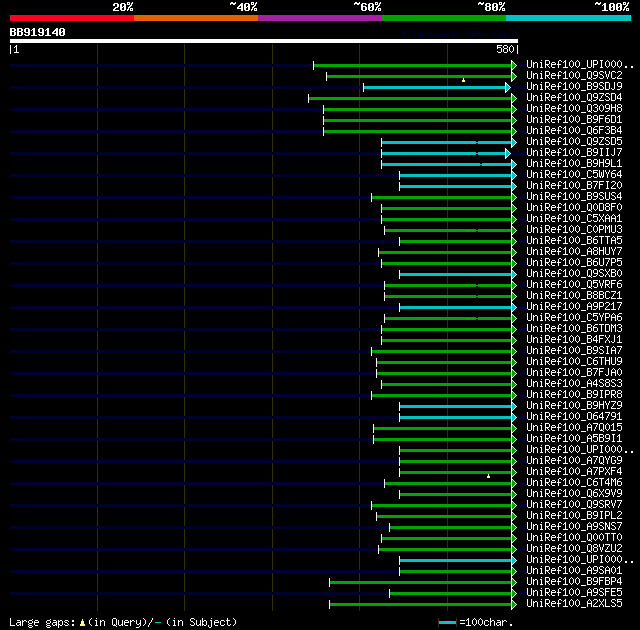The width and height of the screenshot is (640, 630).
Task: Click the UniRef100_A8HUY7 hit name
Action: tap(574, 252)
